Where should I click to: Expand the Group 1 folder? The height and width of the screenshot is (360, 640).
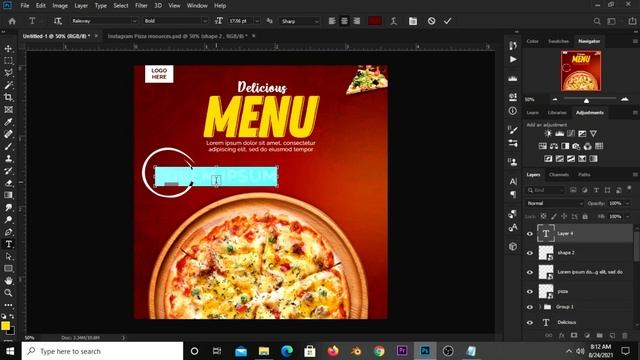click(x=540, y=307)
